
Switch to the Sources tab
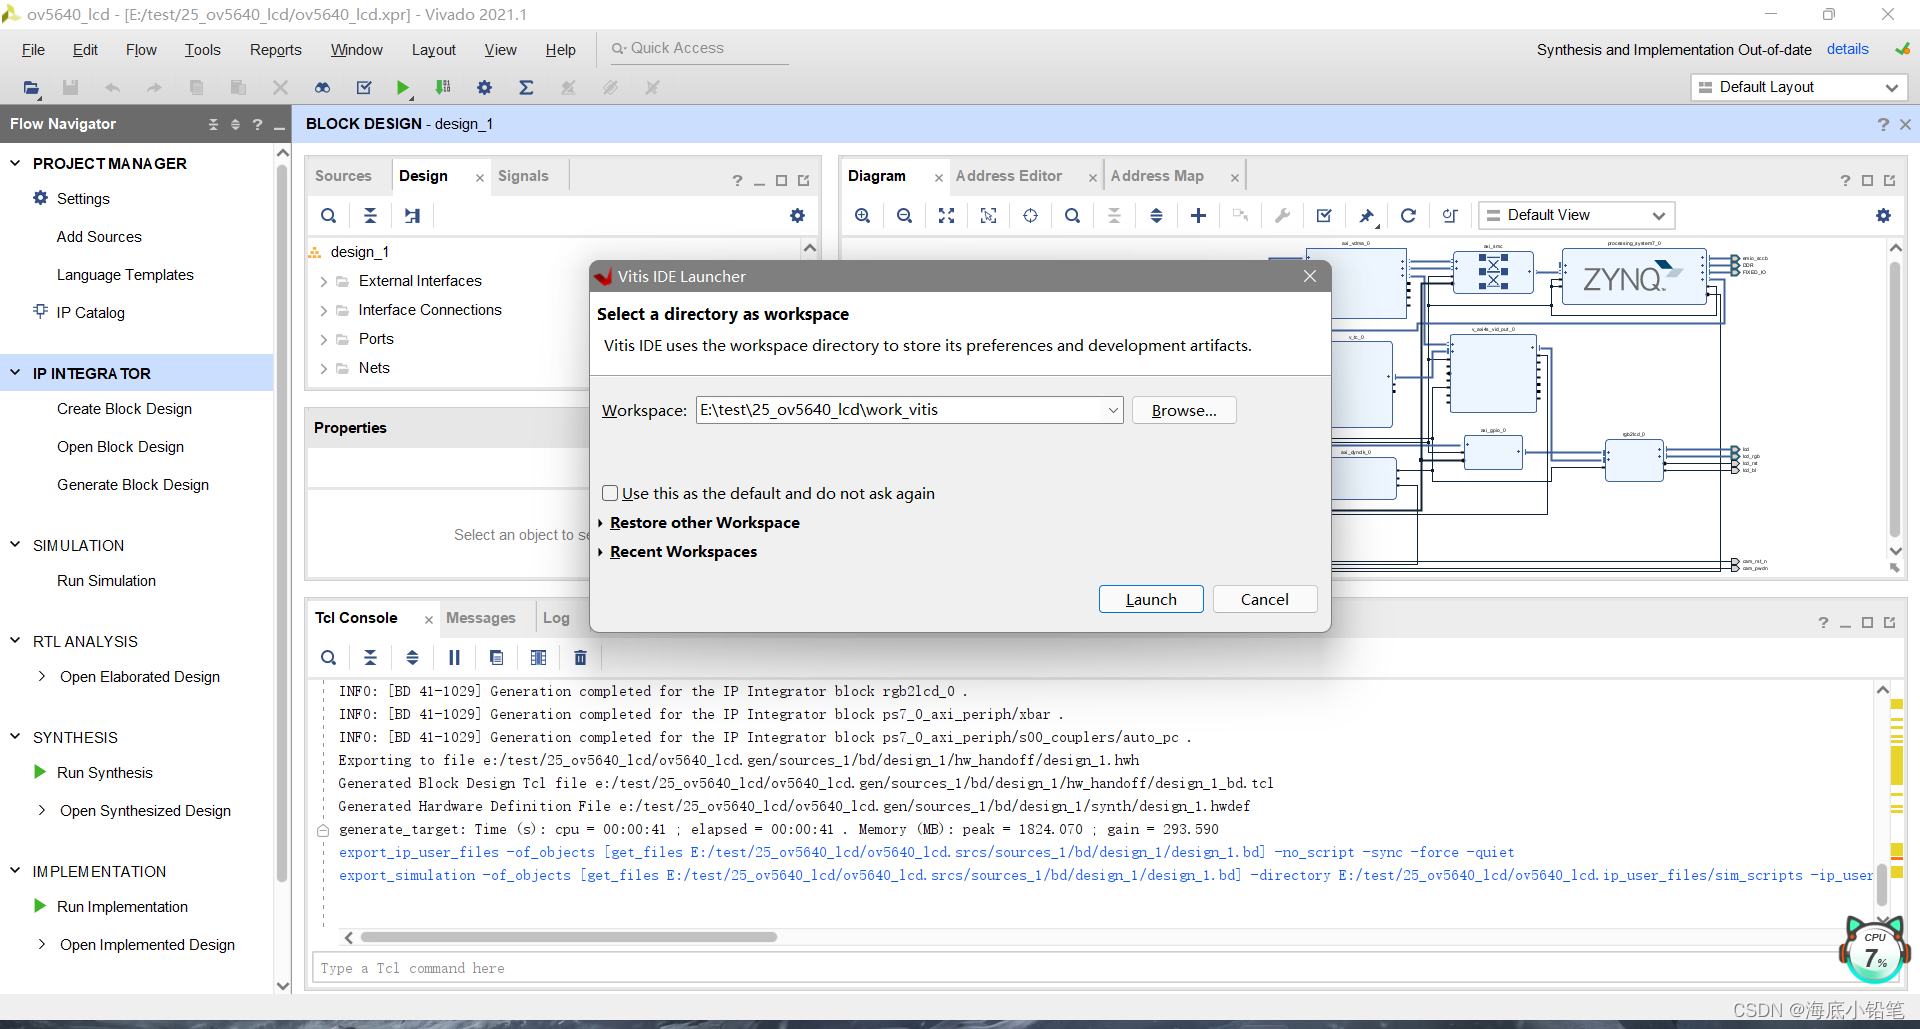pos(343,176)
